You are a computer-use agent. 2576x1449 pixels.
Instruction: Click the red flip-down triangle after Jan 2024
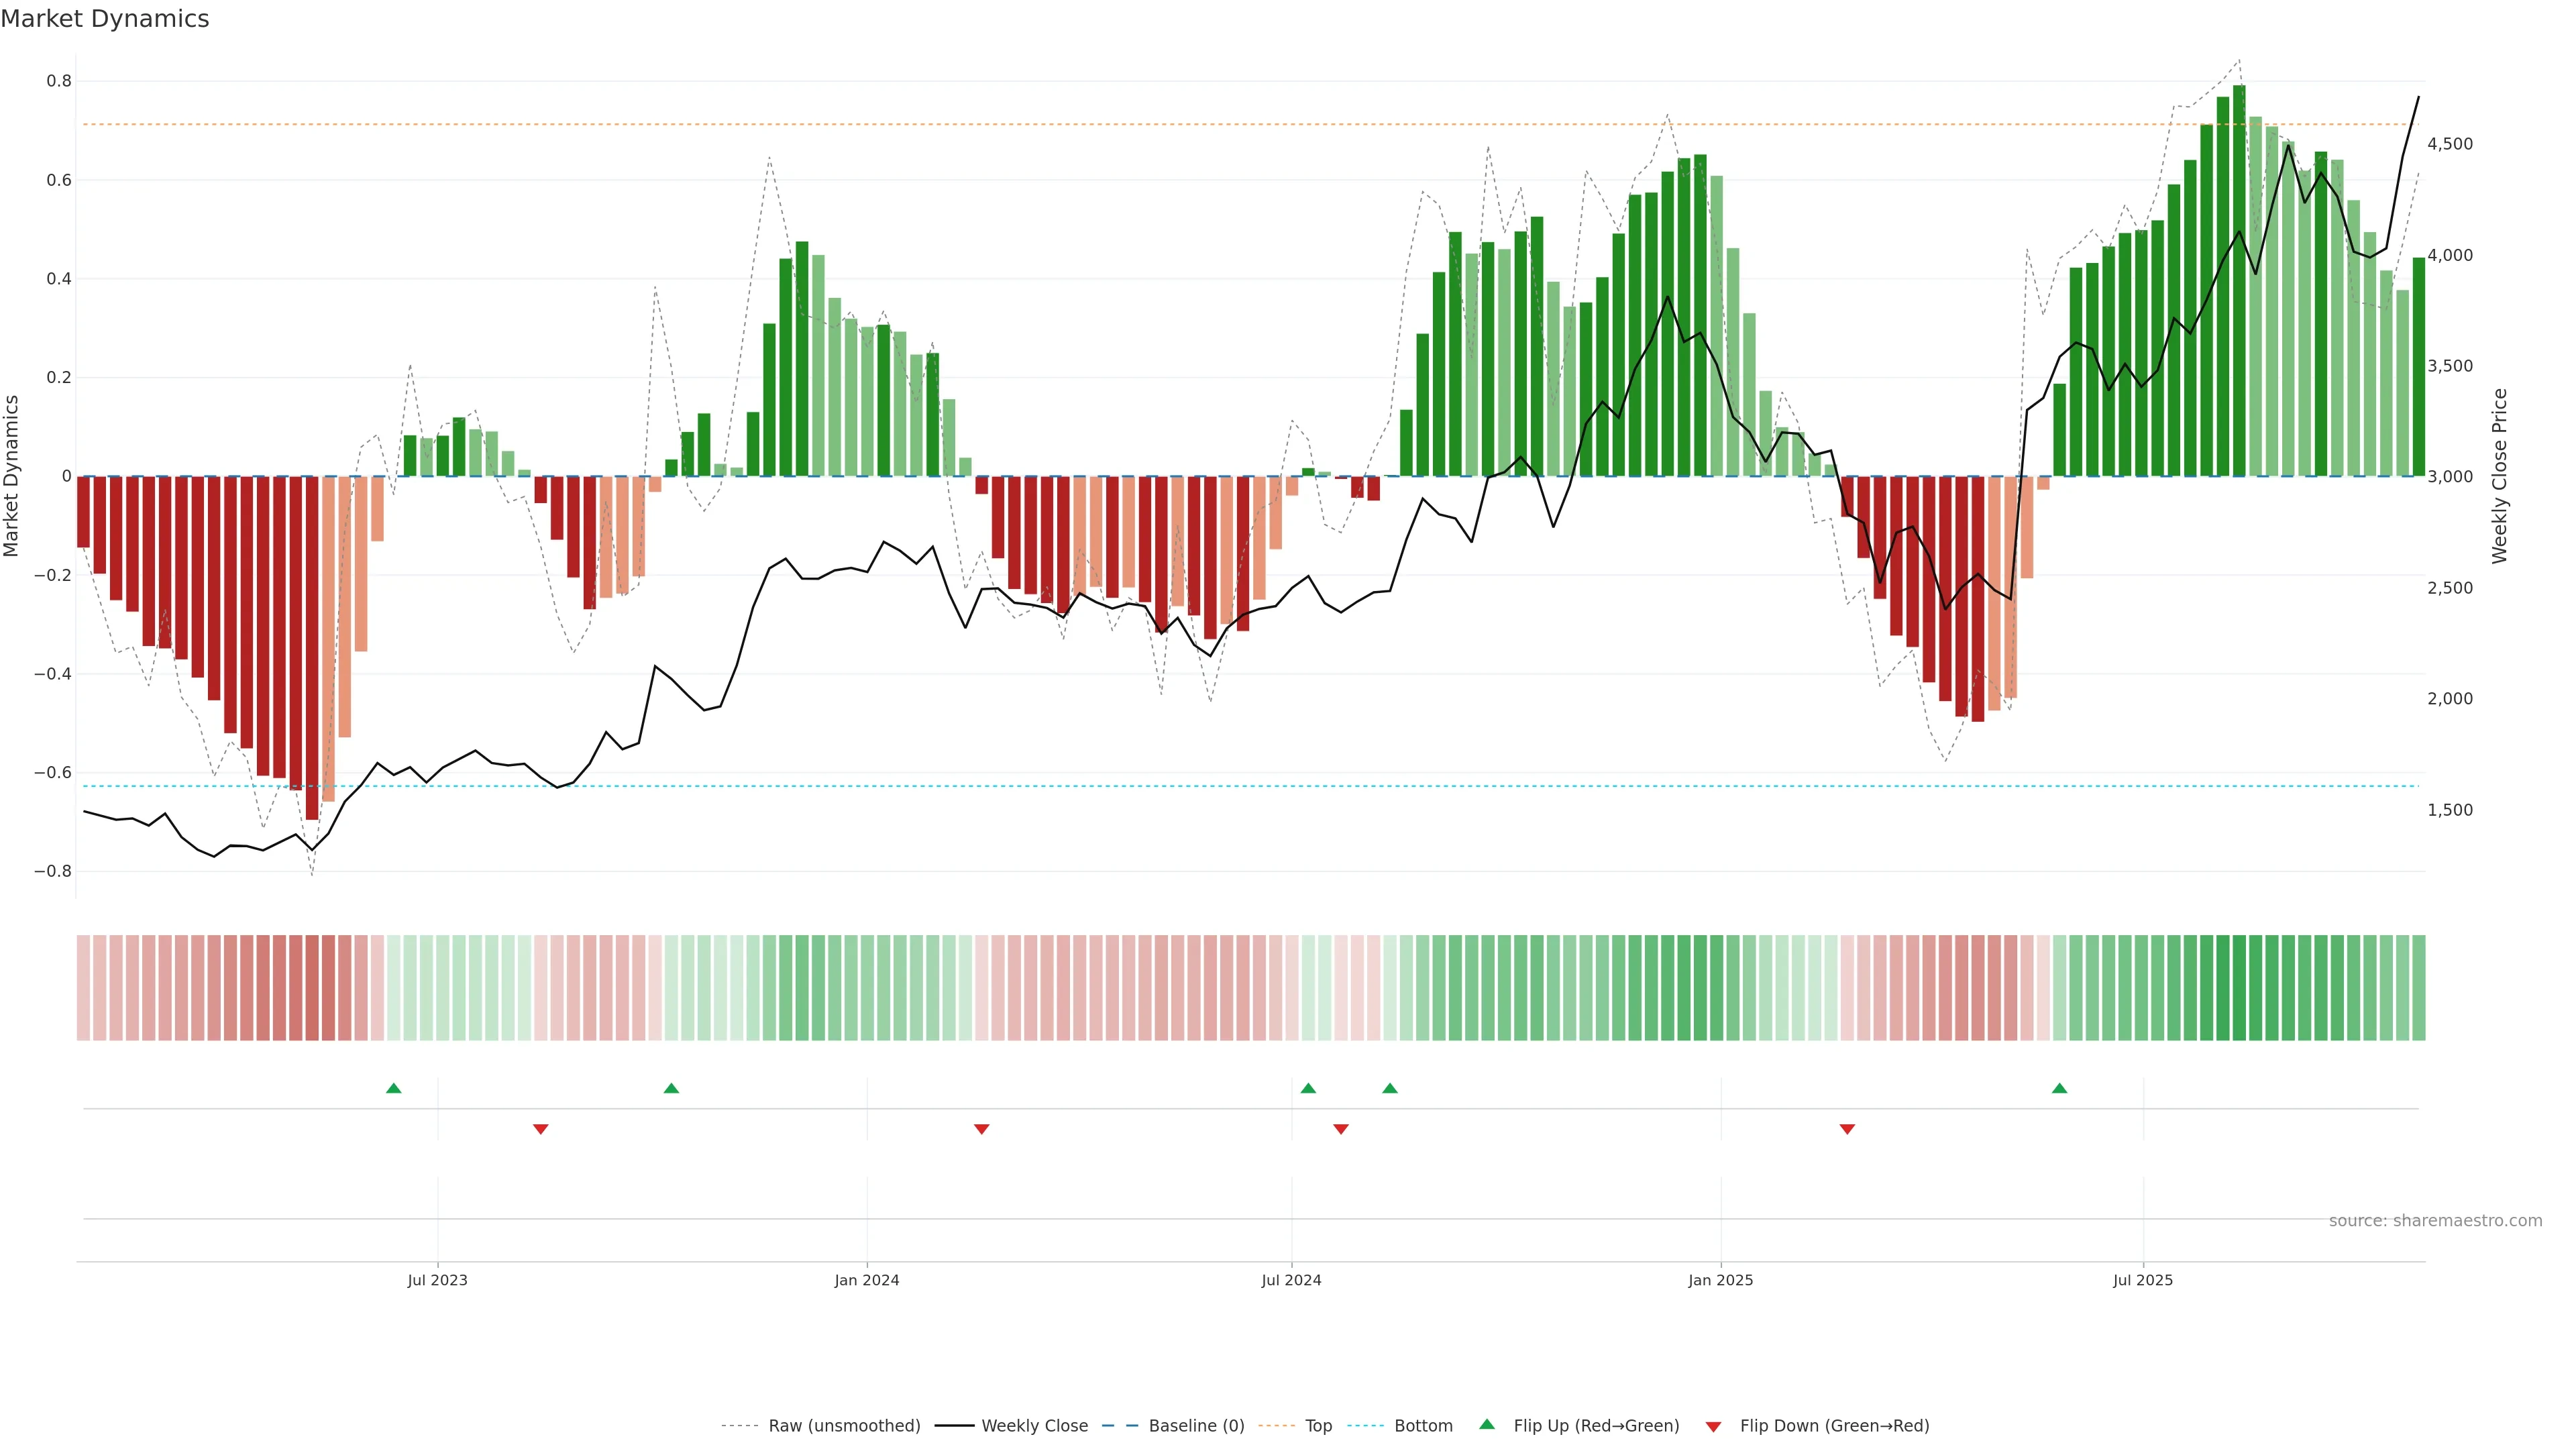(981, 1129)
